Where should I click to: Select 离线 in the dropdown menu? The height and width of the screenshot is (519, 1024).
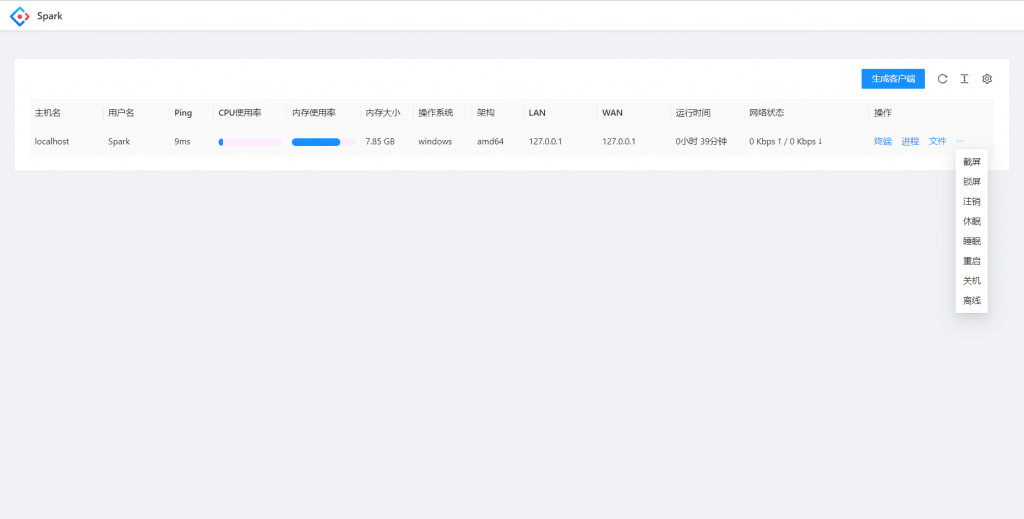pyautogui.click(x=971, y=301)
